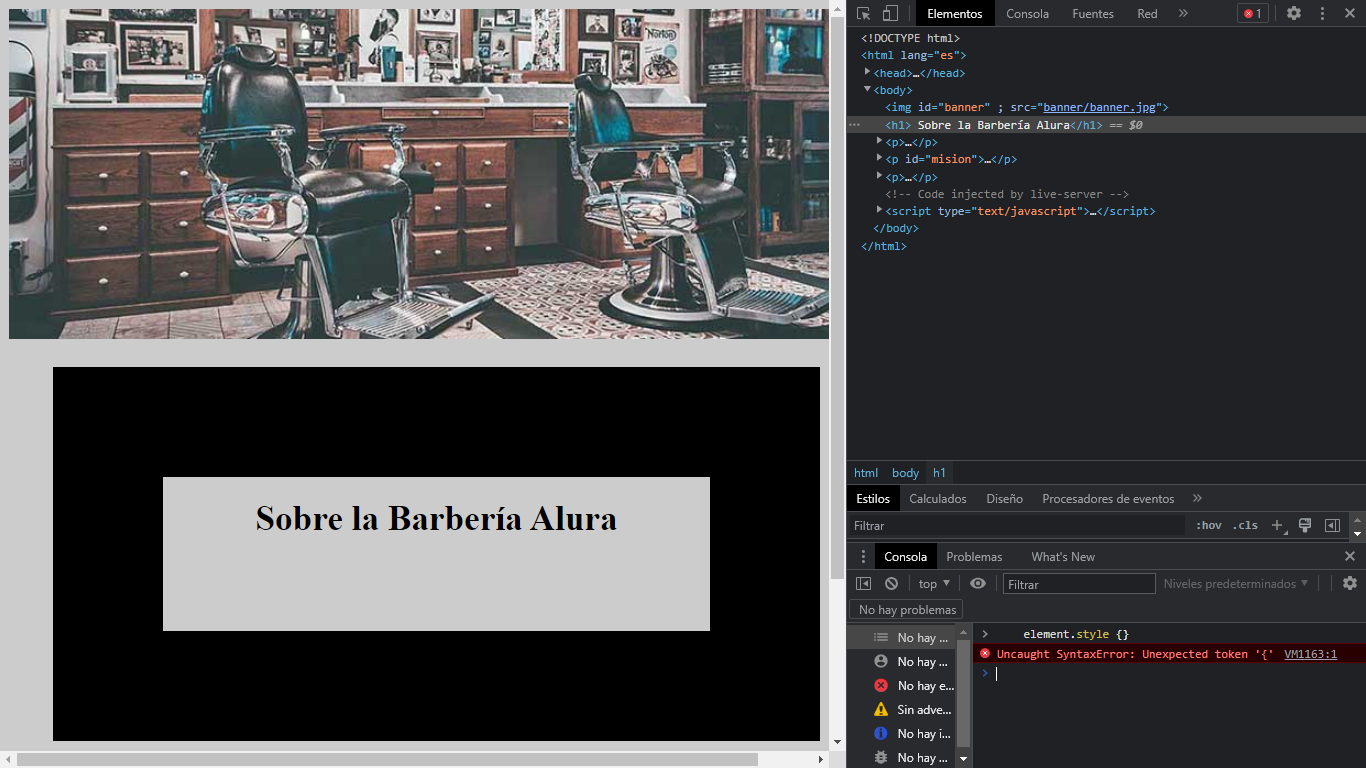Collapse the body element node

click(868, 89)
